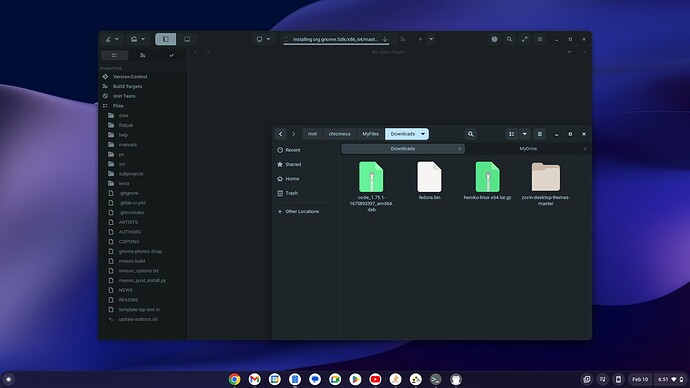This screenshot has height=388, width=690.
Task: Select the README file
Action: pos(128,300)
